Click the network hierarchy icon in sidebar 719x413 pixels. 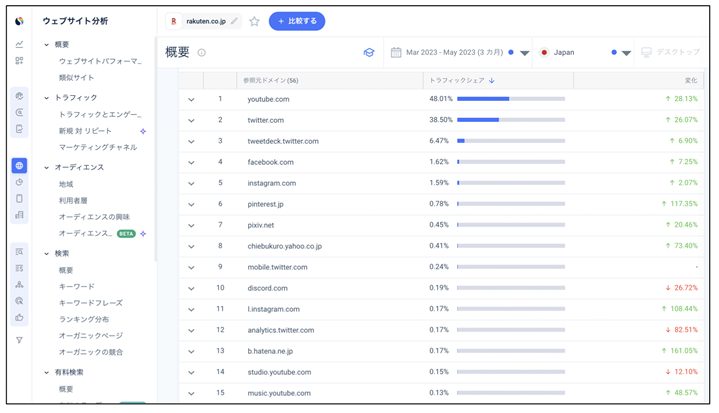click(x=19, y=285)
